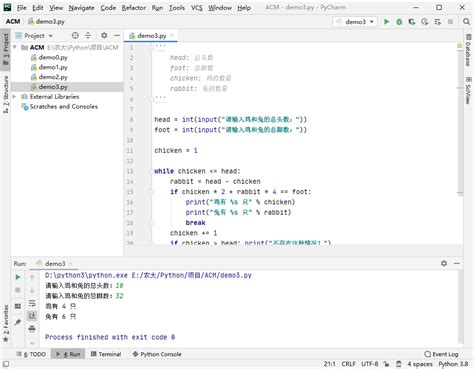Open the demo3 run configuration dropdown

(x=355, y=22)
